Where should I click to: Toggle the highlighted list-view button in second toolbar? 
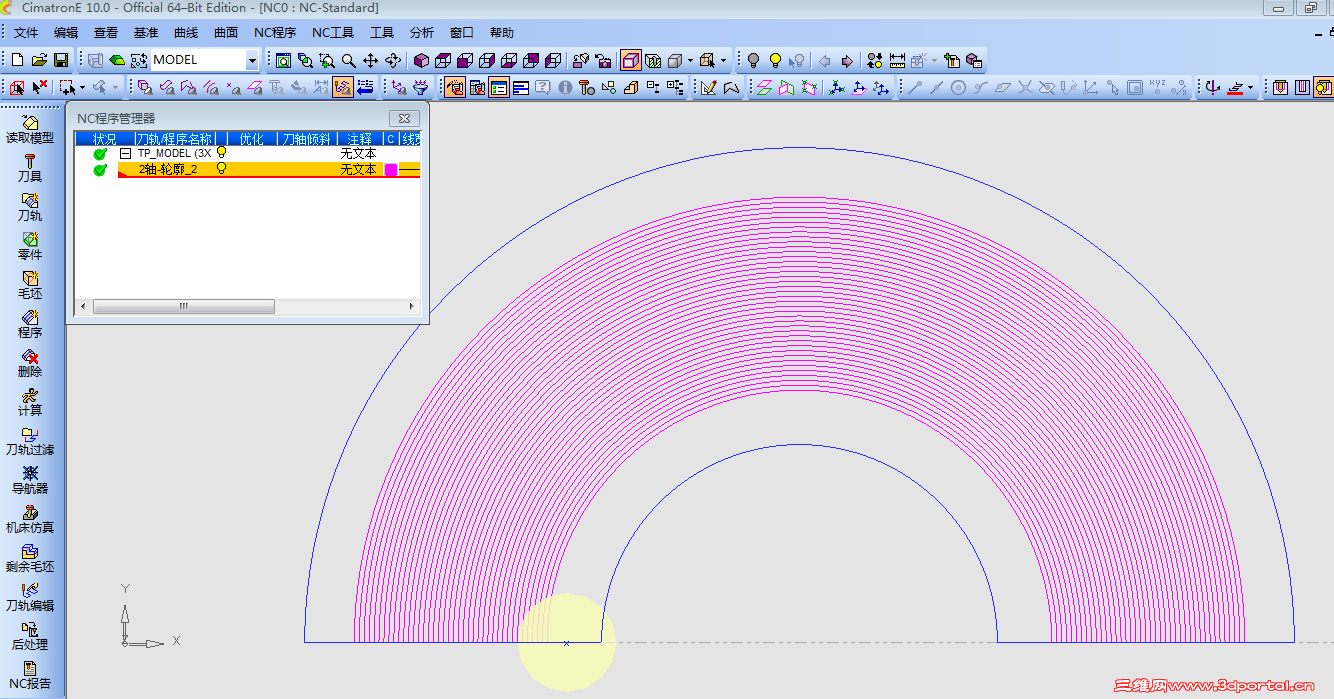pos(499,88)
